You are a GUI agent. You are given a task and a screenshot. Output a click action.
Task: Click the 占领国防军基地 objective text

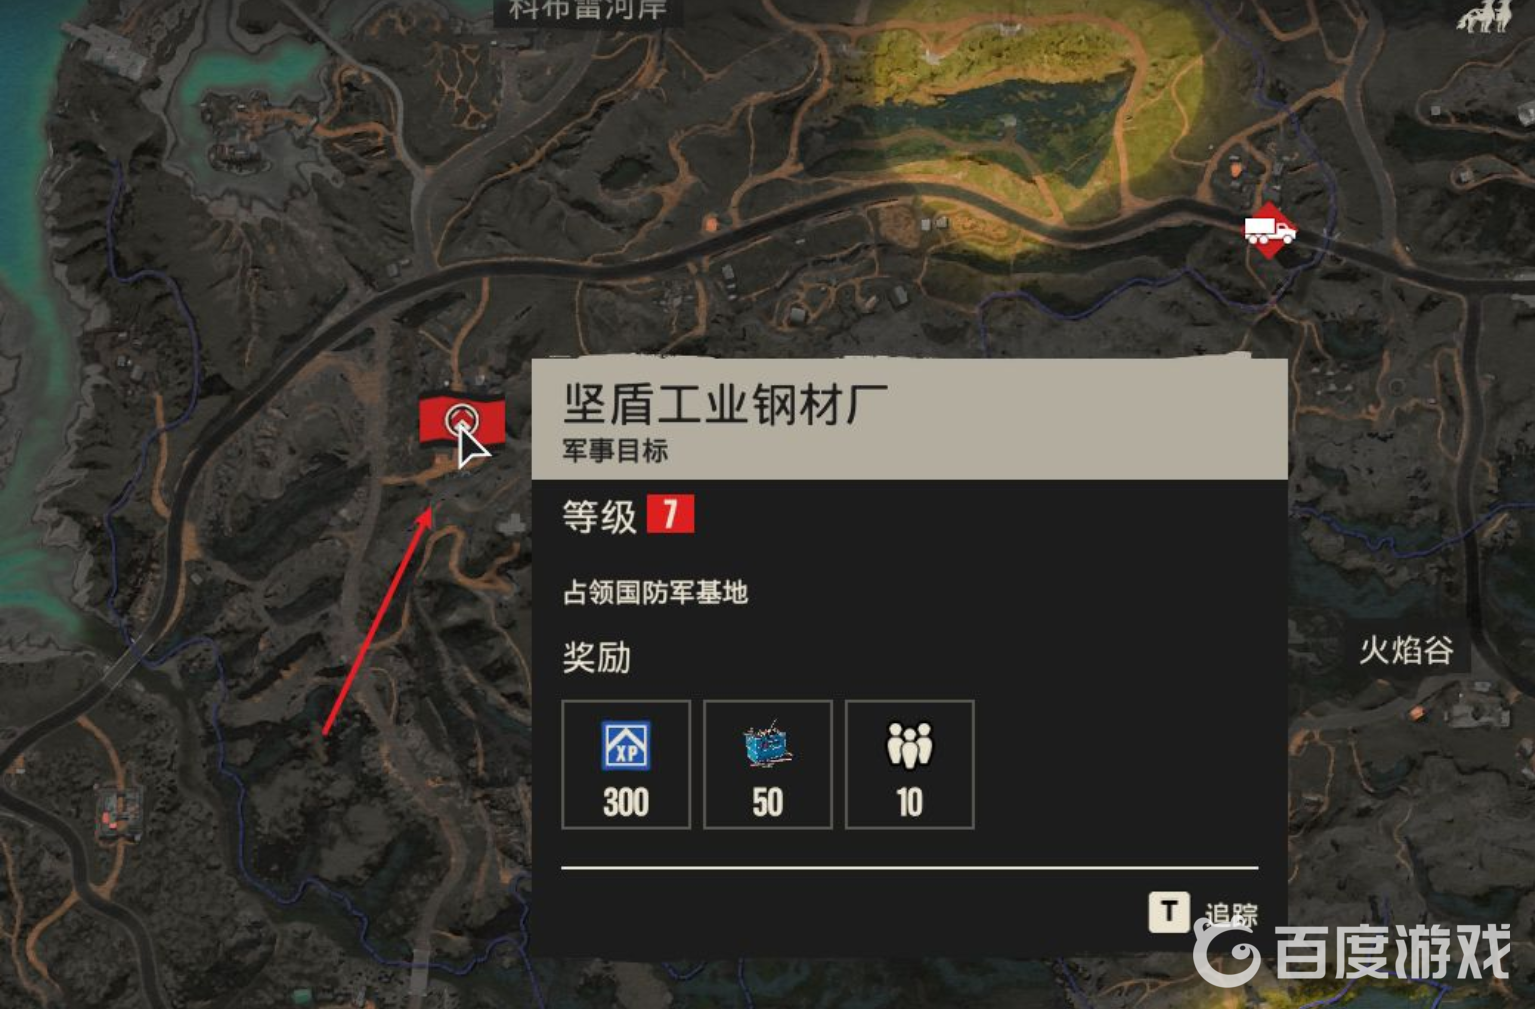pyautogui.click(x=655, y=592)
